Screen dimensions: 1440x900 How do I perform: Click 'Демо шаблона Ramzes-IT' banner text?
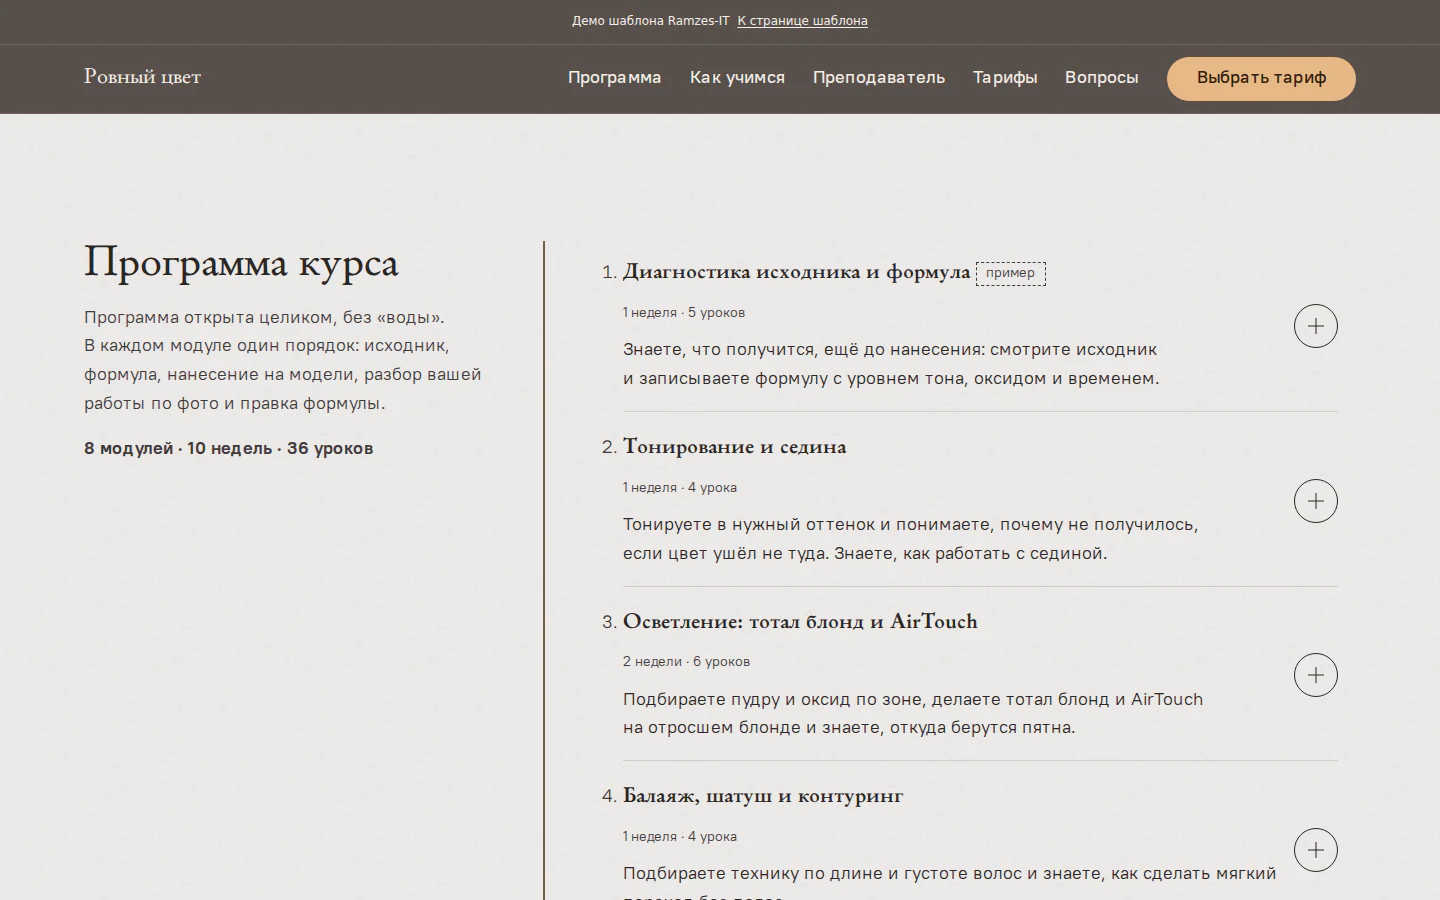coord(651,21)
